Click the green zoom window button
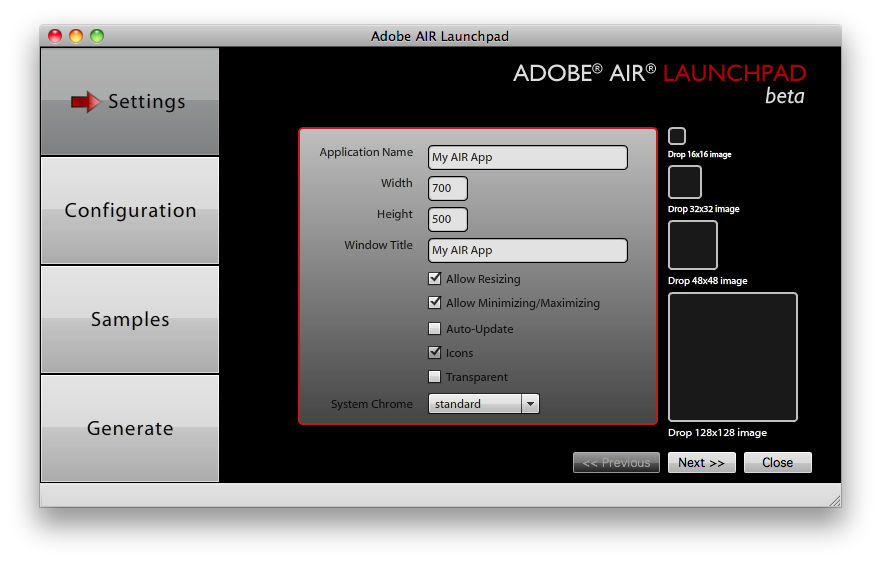881x562 pixels. (x=97, y=36)
